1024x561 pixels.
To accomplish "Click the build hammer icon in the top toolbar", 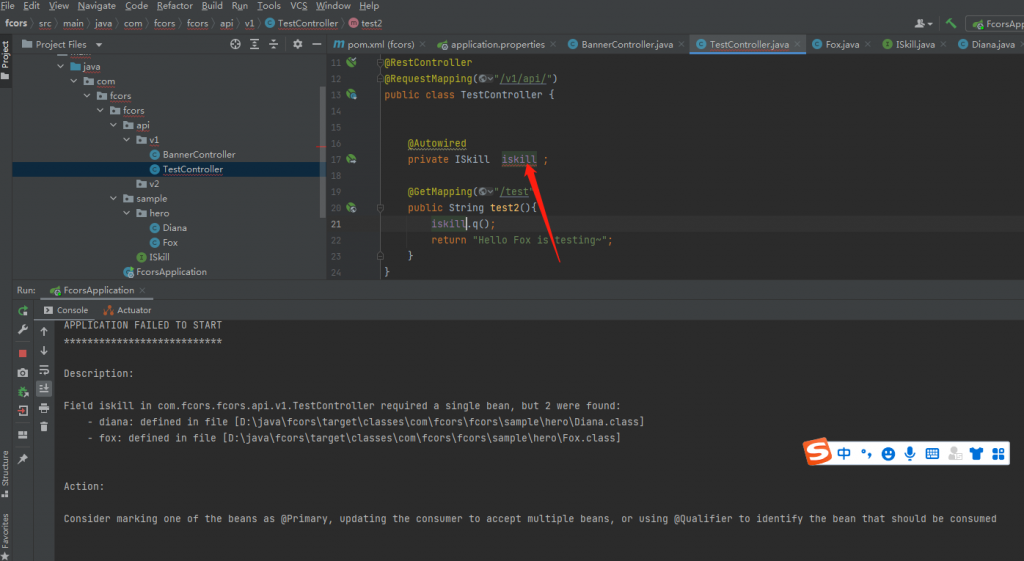I will click(x=951, y=24).
